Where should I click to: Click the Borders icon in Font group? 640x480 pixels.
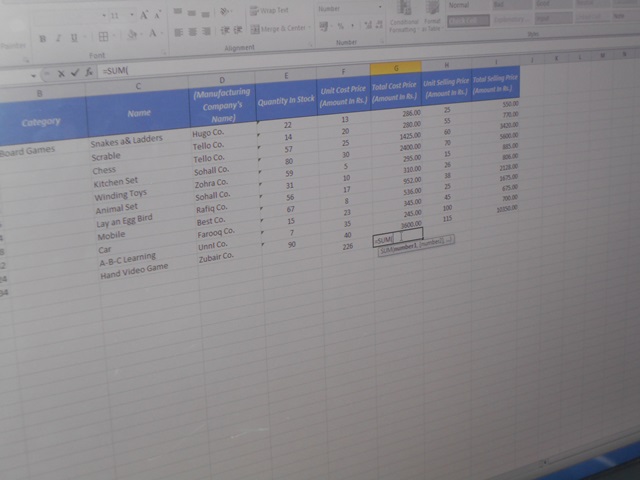pyautogui.click(x=106, y=36)
